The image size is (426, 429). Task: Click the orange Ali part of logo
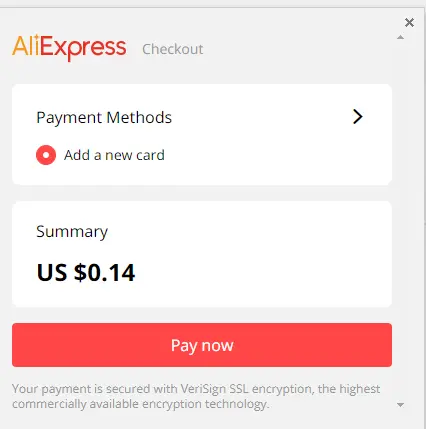point(26,45)
